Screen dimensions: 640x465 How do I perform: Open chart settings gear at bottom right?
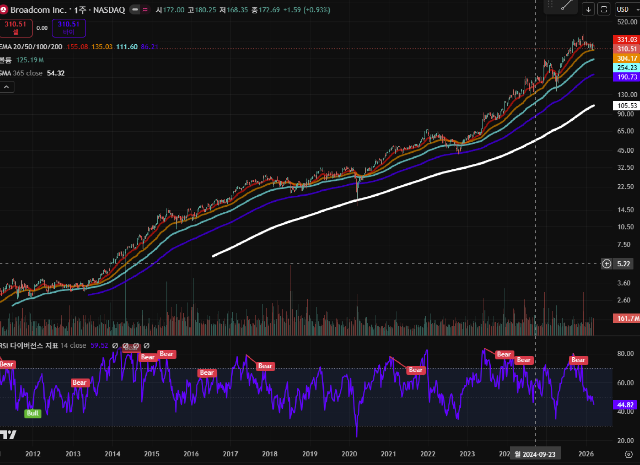click(x=629, y=454)
